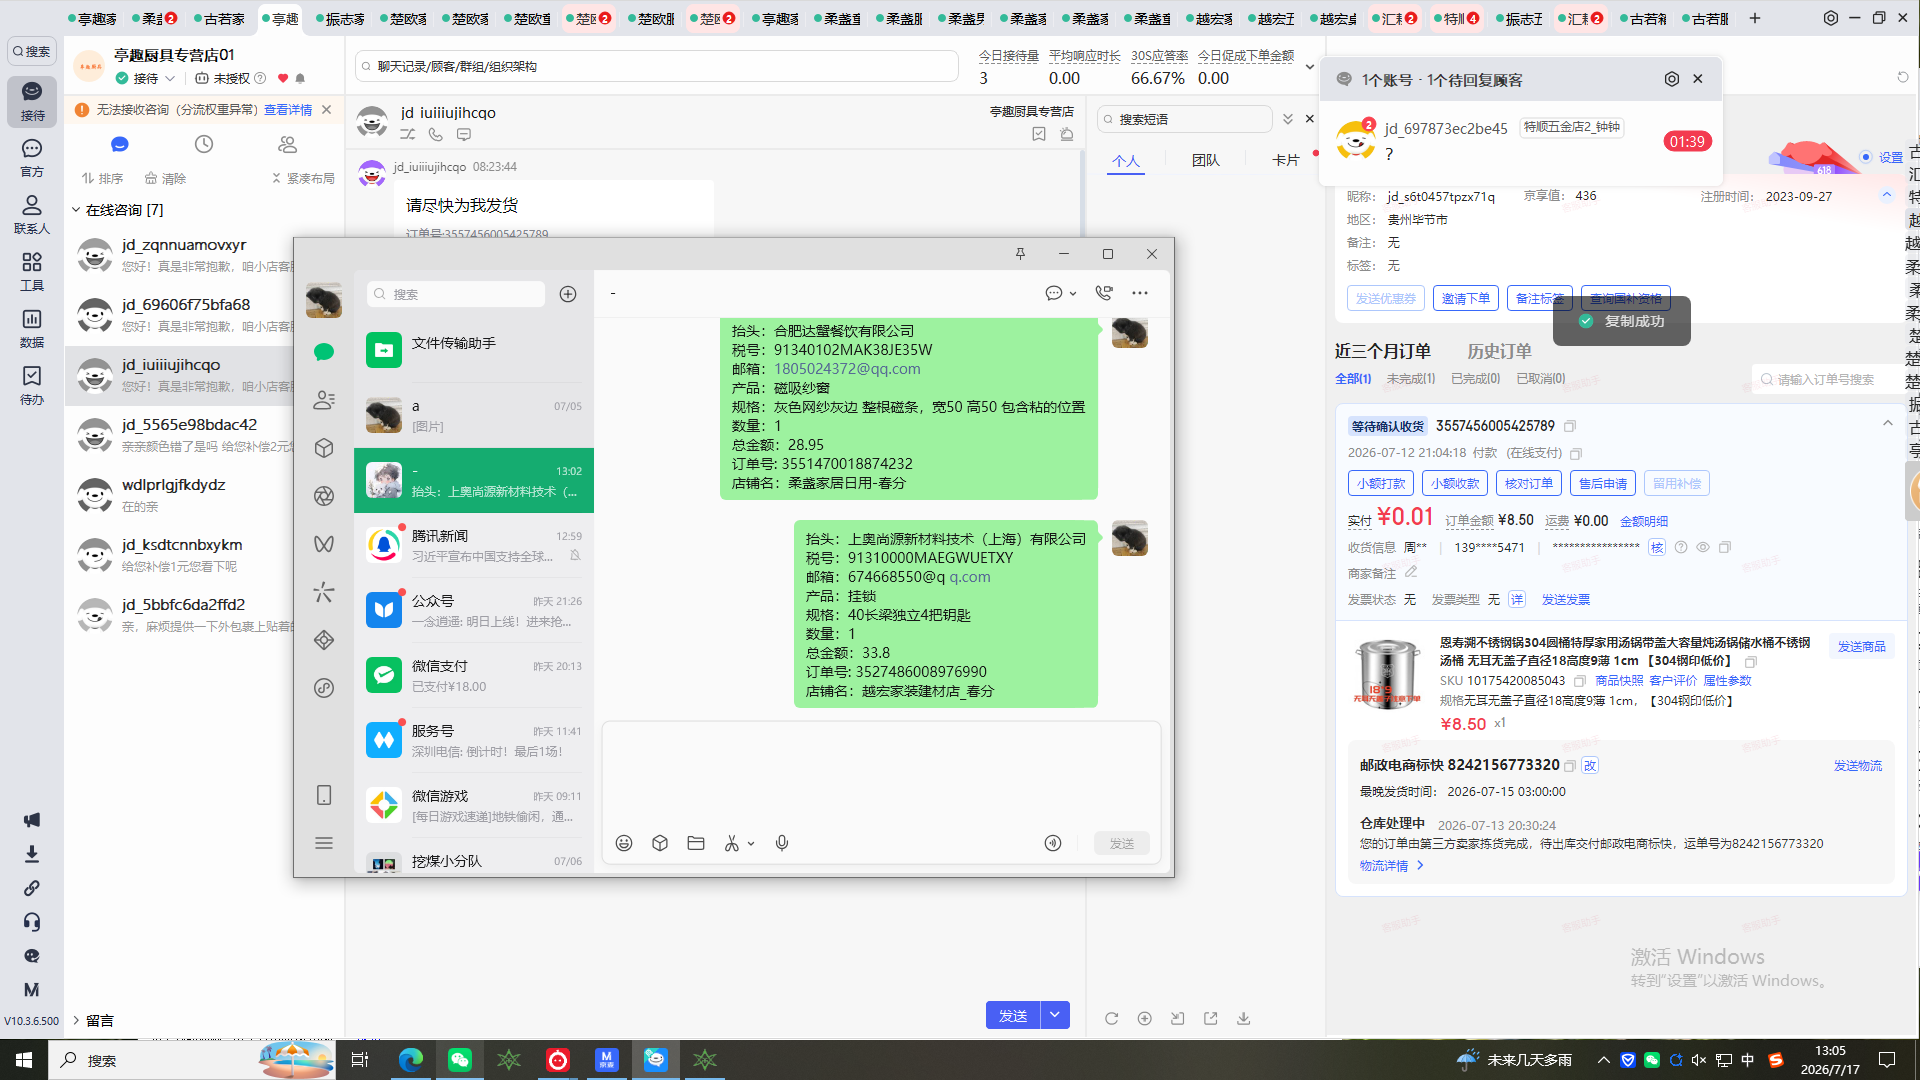
Task: Click the 搜索短语 input field
Action: pos(1185,119)
